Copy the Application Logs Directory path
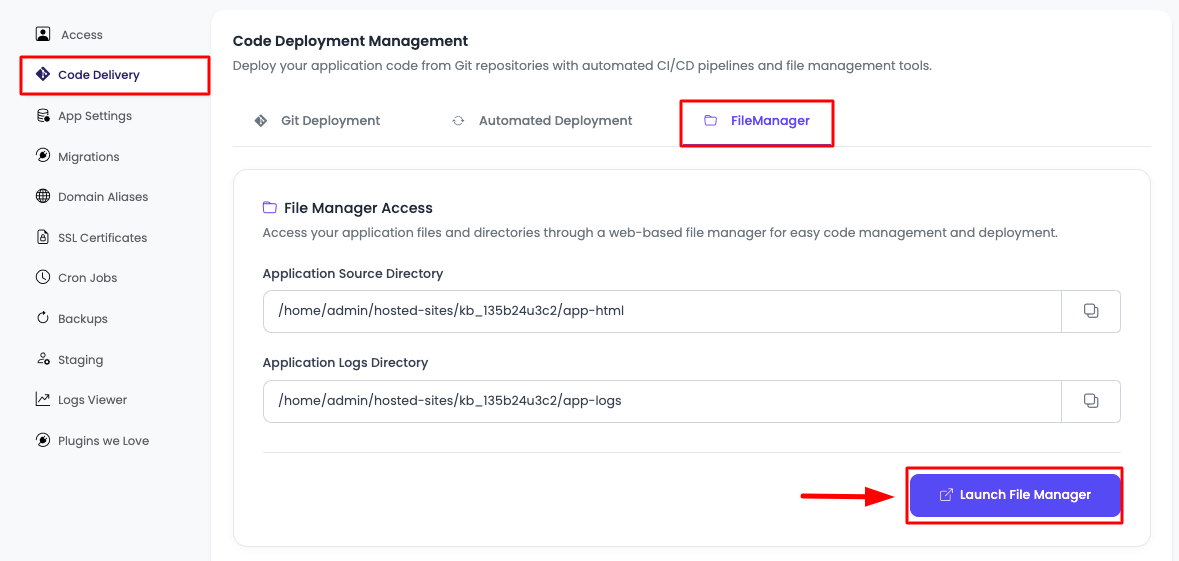This screenshot has height=561, width=1179. point(1090,401)
